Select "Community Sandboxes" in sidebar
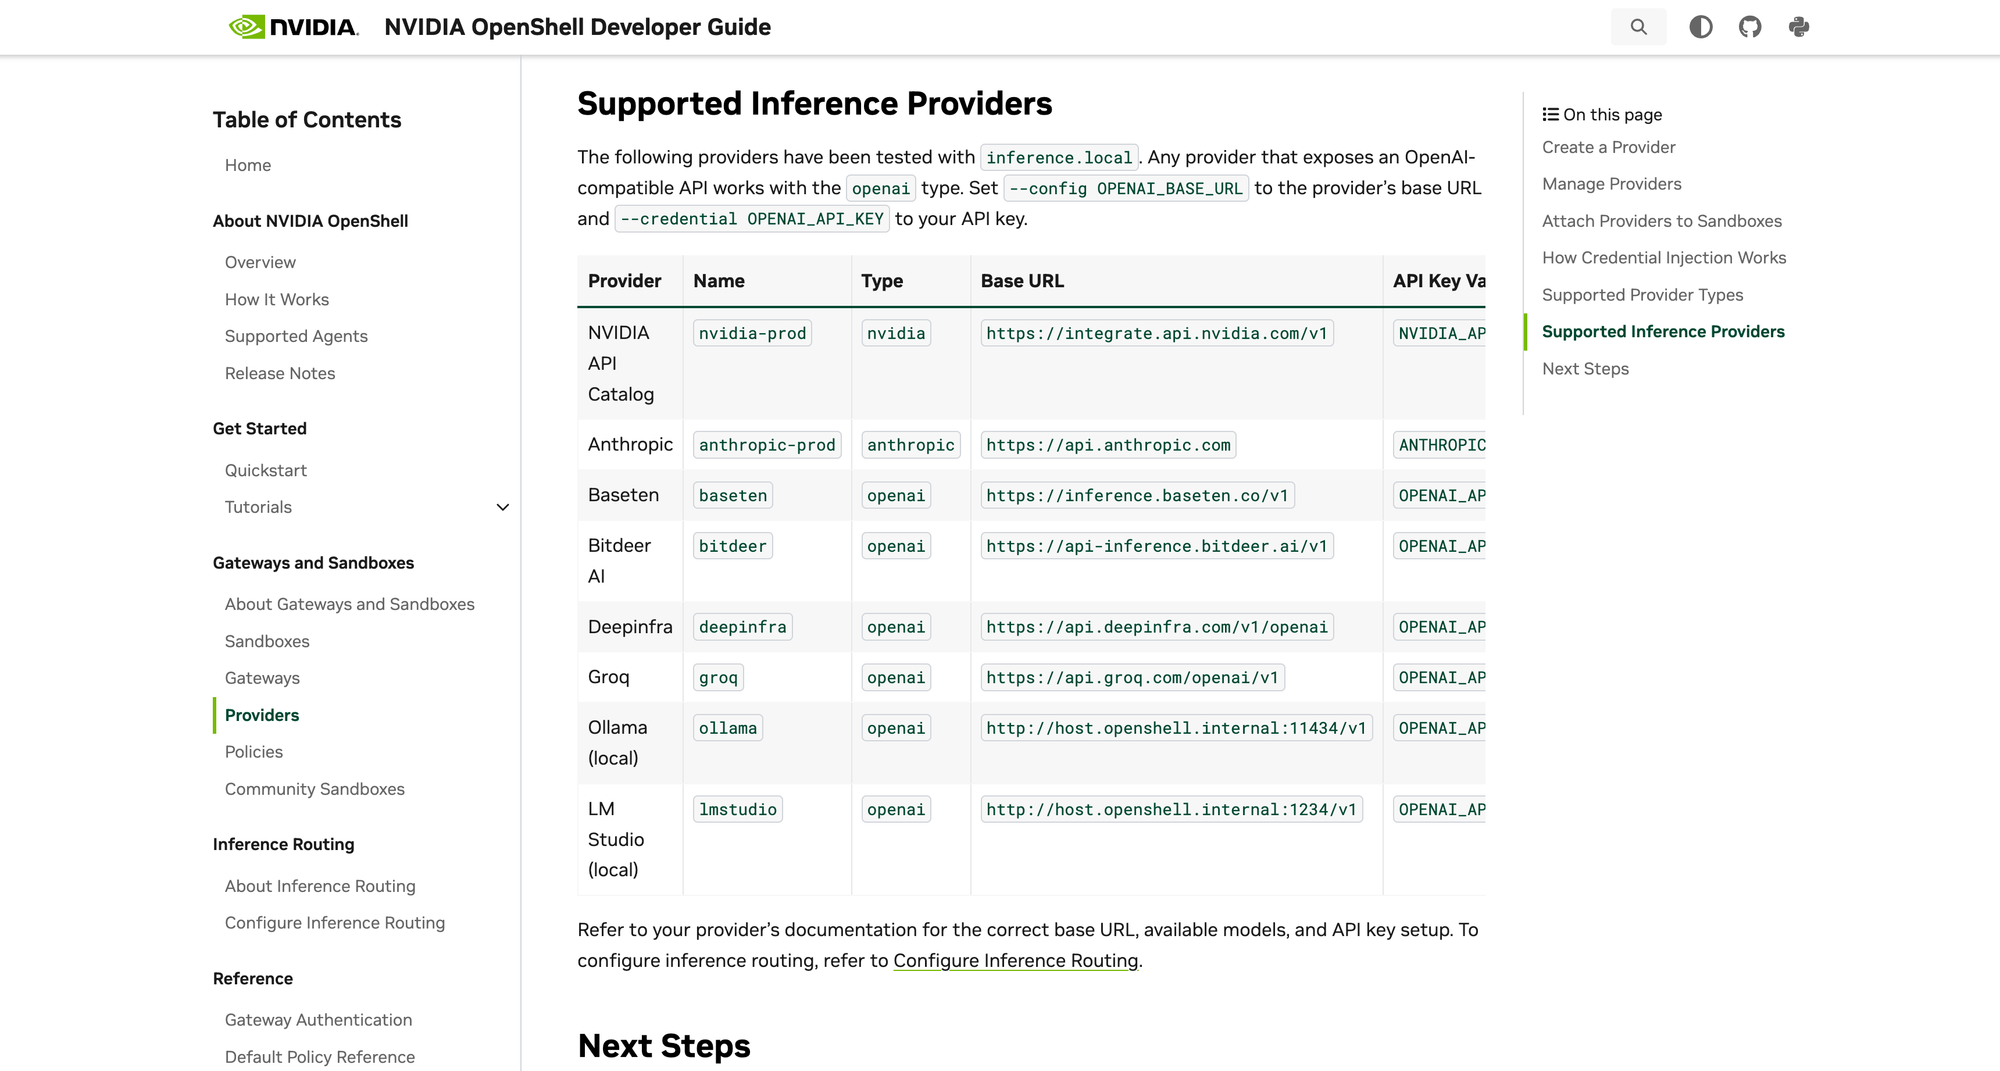Screen dimensions: 2000x1071 [314, 789]
